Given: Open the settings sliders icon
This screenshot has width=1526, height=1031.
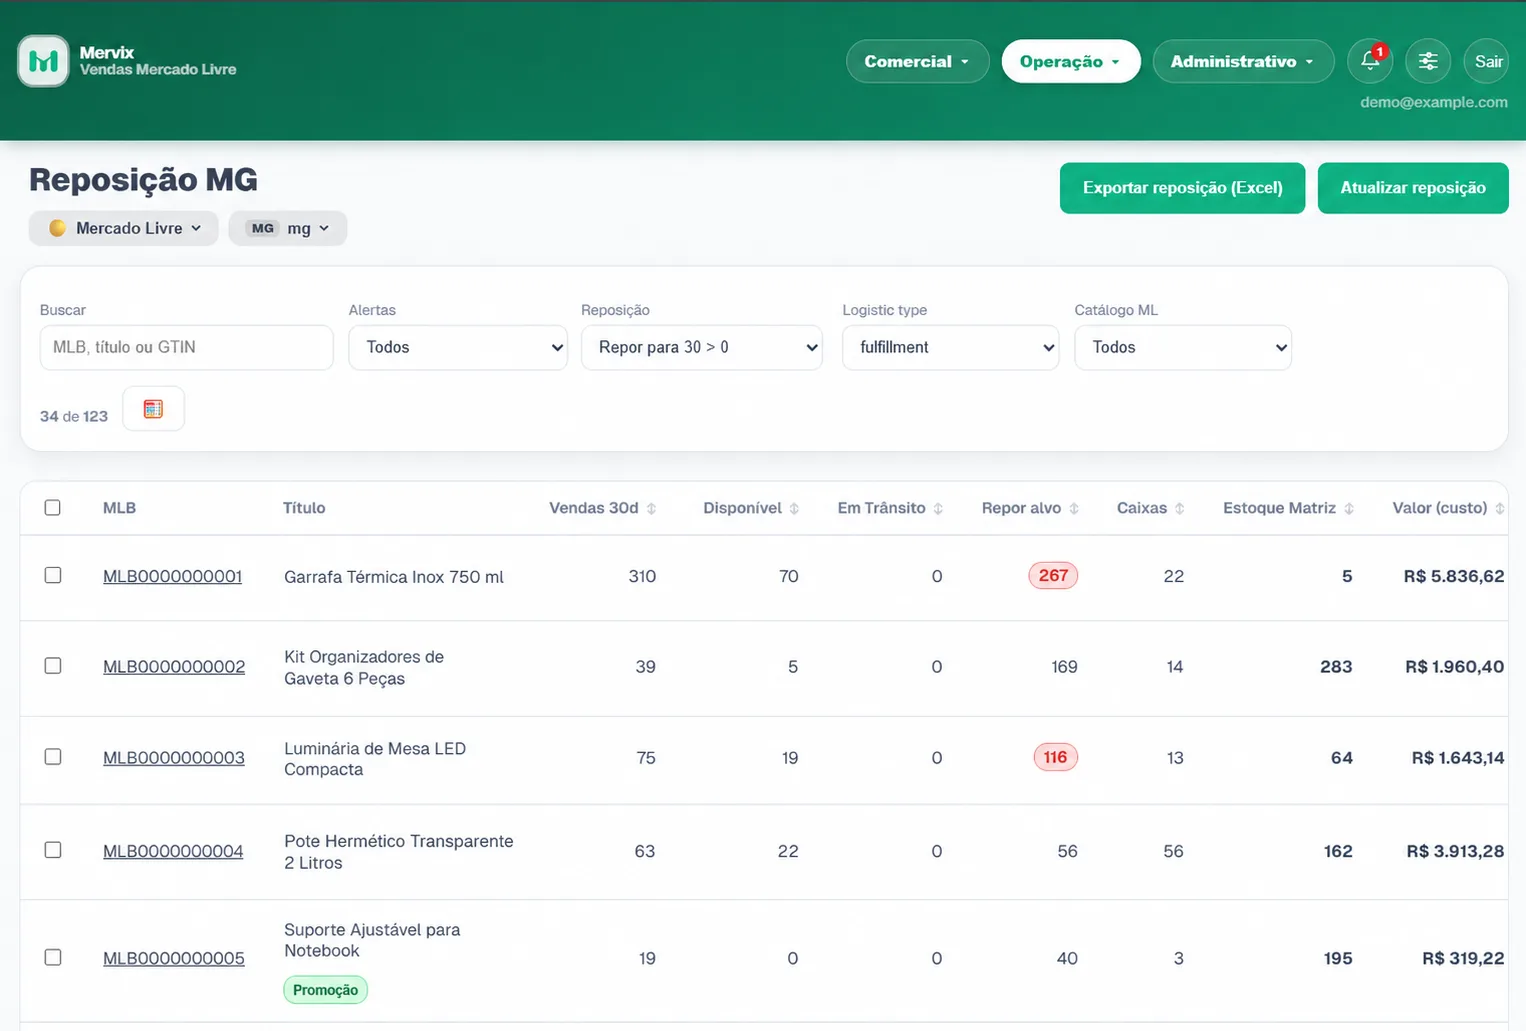Looking at the screenshot, I should point(1428,61).
